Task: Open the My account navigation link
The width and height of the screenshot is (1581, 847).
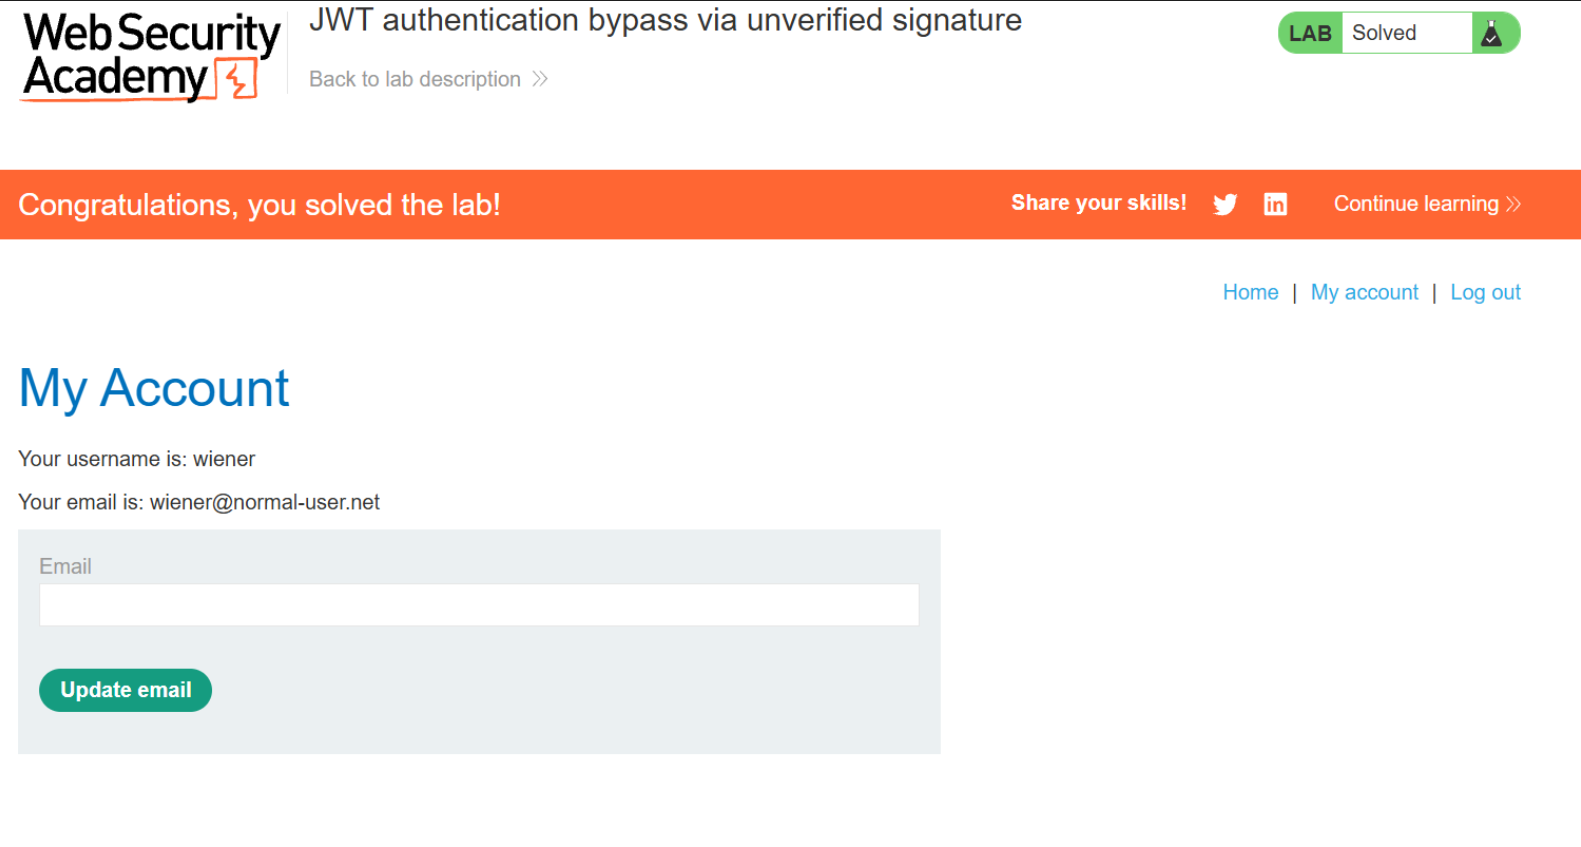Action: pyautogui.click(x=1364, y=292)
